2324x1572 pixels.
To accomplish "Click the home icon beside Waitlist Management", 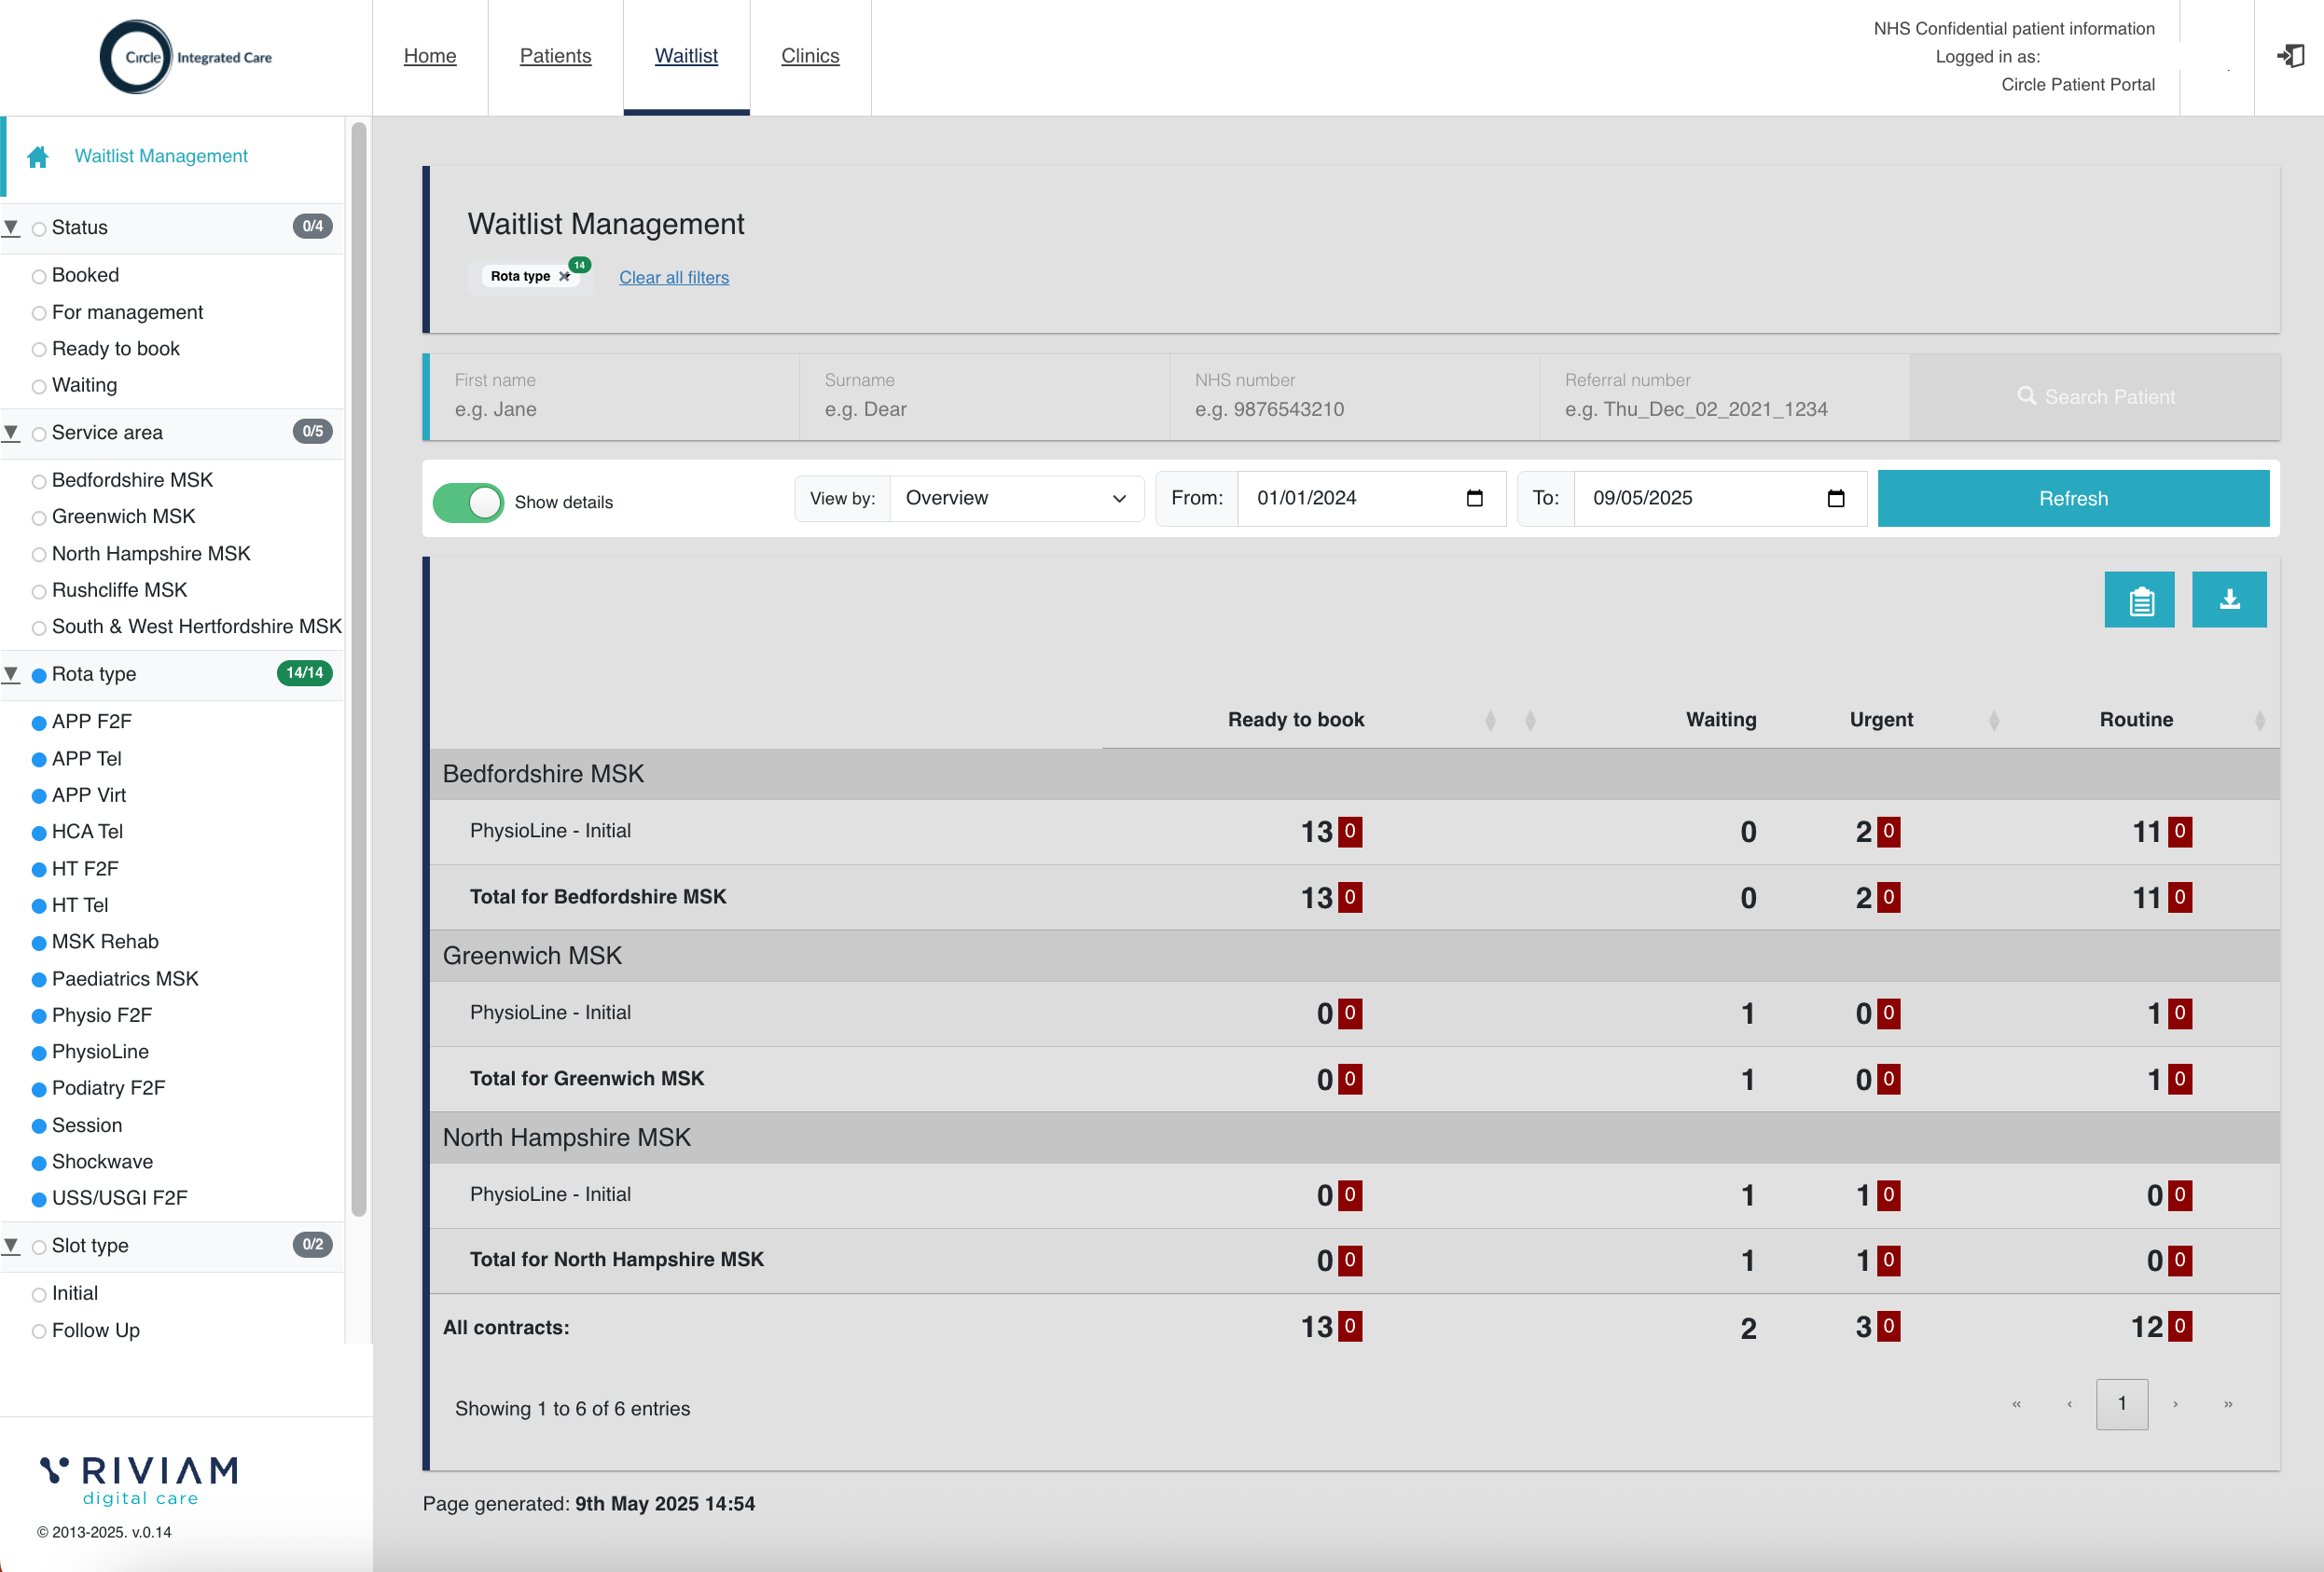I will (x=38, y=157).
